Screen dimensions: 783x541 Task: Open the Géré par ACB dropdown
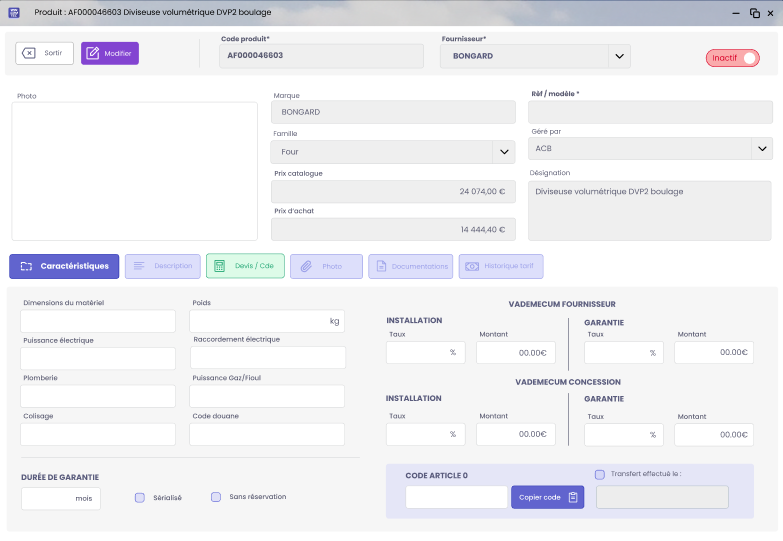(x=762, y=149)
